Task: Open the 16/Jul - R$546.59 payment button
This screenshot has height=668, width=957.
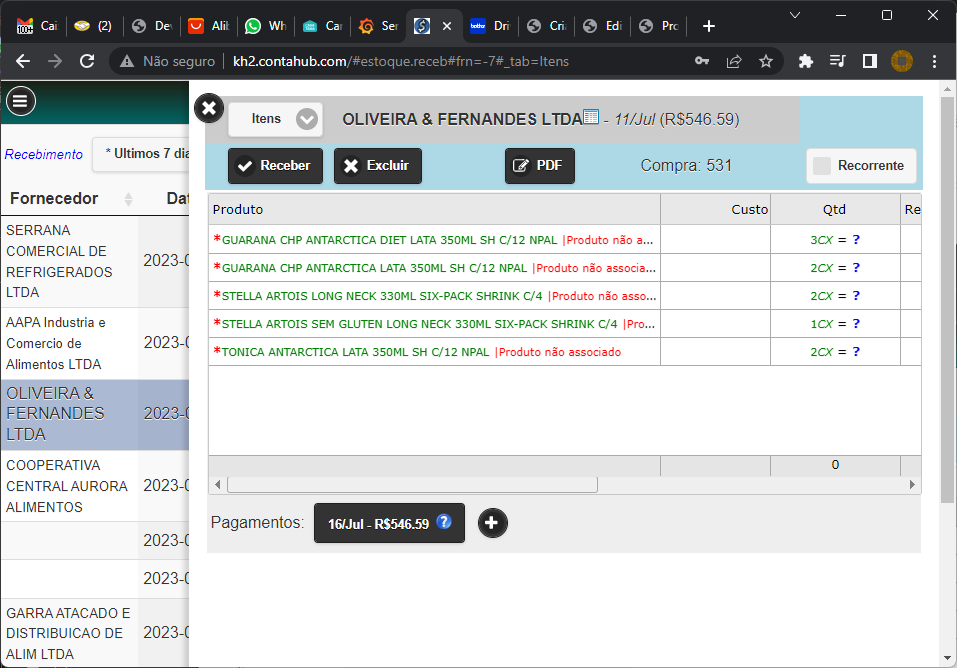Action: 389,523
